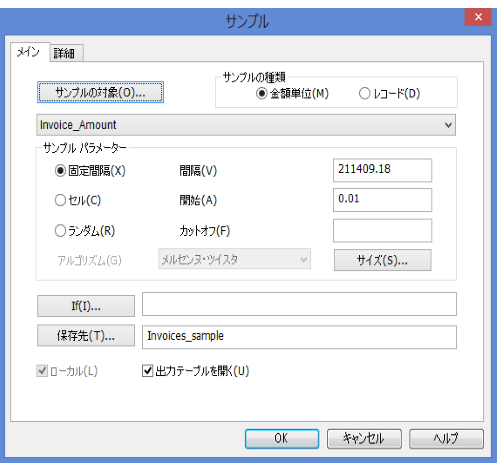Open the サイズ(S)... calculator button
This screenshot has height=463, width=497.
(x=383, y=260)
